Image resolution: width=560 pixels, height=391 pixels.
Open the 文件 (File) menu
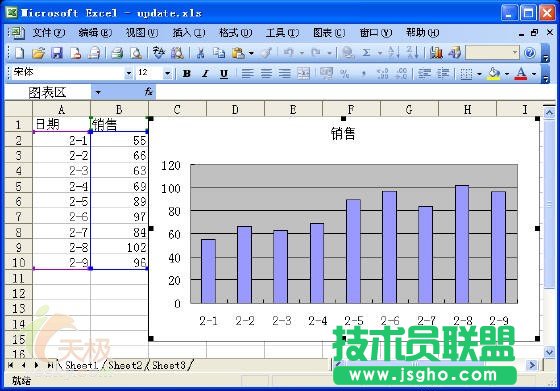[x=49, y=33]
